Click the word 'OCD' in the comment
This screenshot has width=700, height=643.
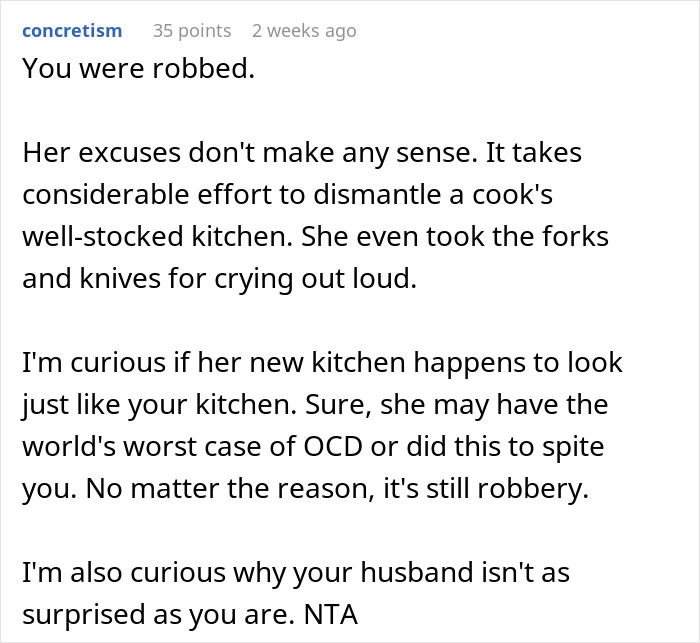click(333, 446)
